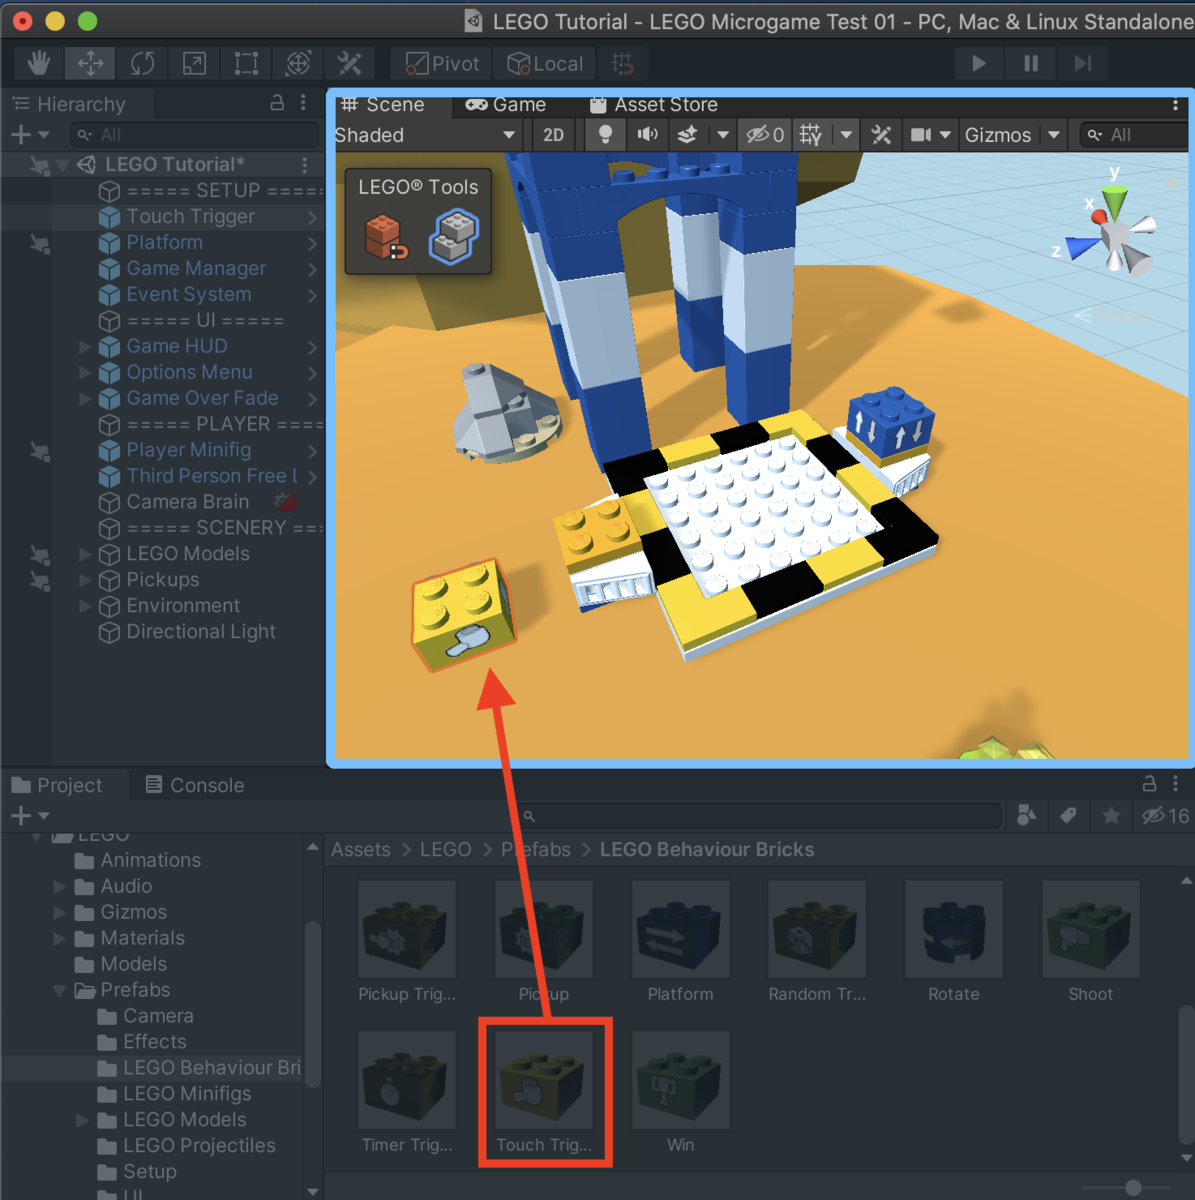Expand the Pickups group

85,580
